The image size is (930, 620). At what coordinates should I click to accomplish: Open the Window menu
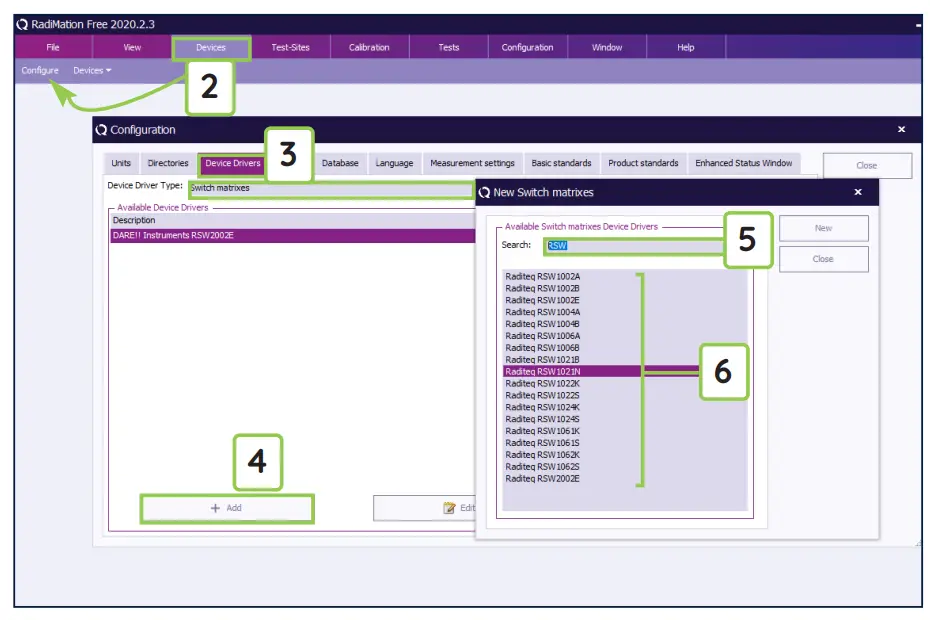pos(607,47)
